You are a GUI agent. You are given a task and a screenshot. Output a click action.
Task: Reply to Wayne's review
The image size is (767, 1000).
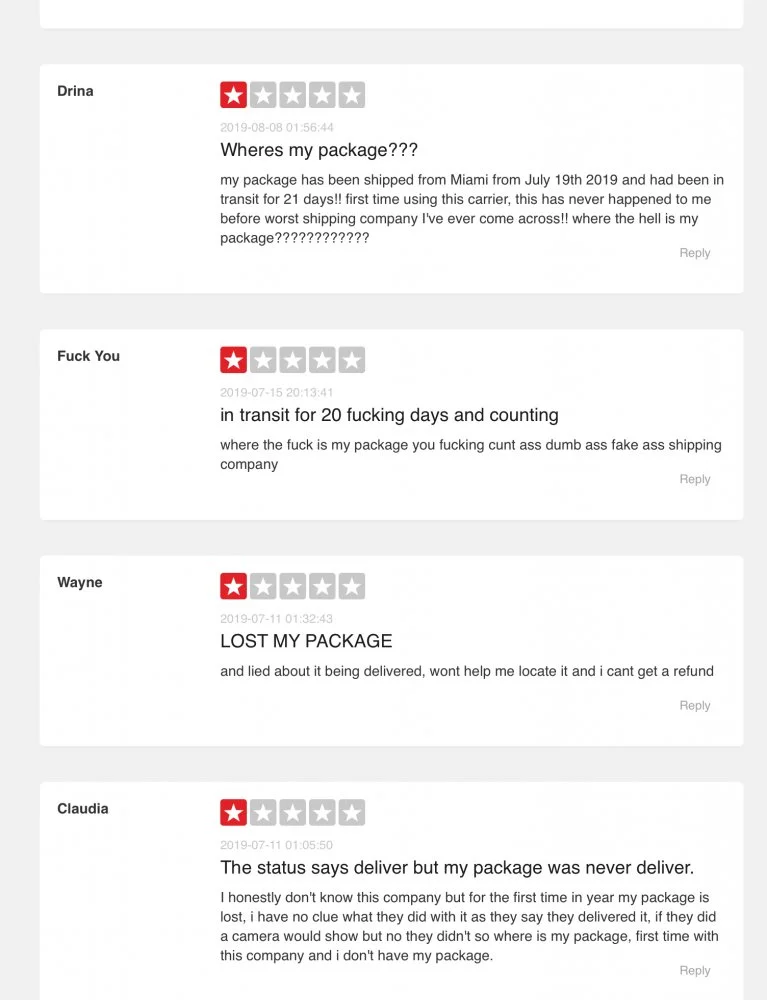coord(694,705)
